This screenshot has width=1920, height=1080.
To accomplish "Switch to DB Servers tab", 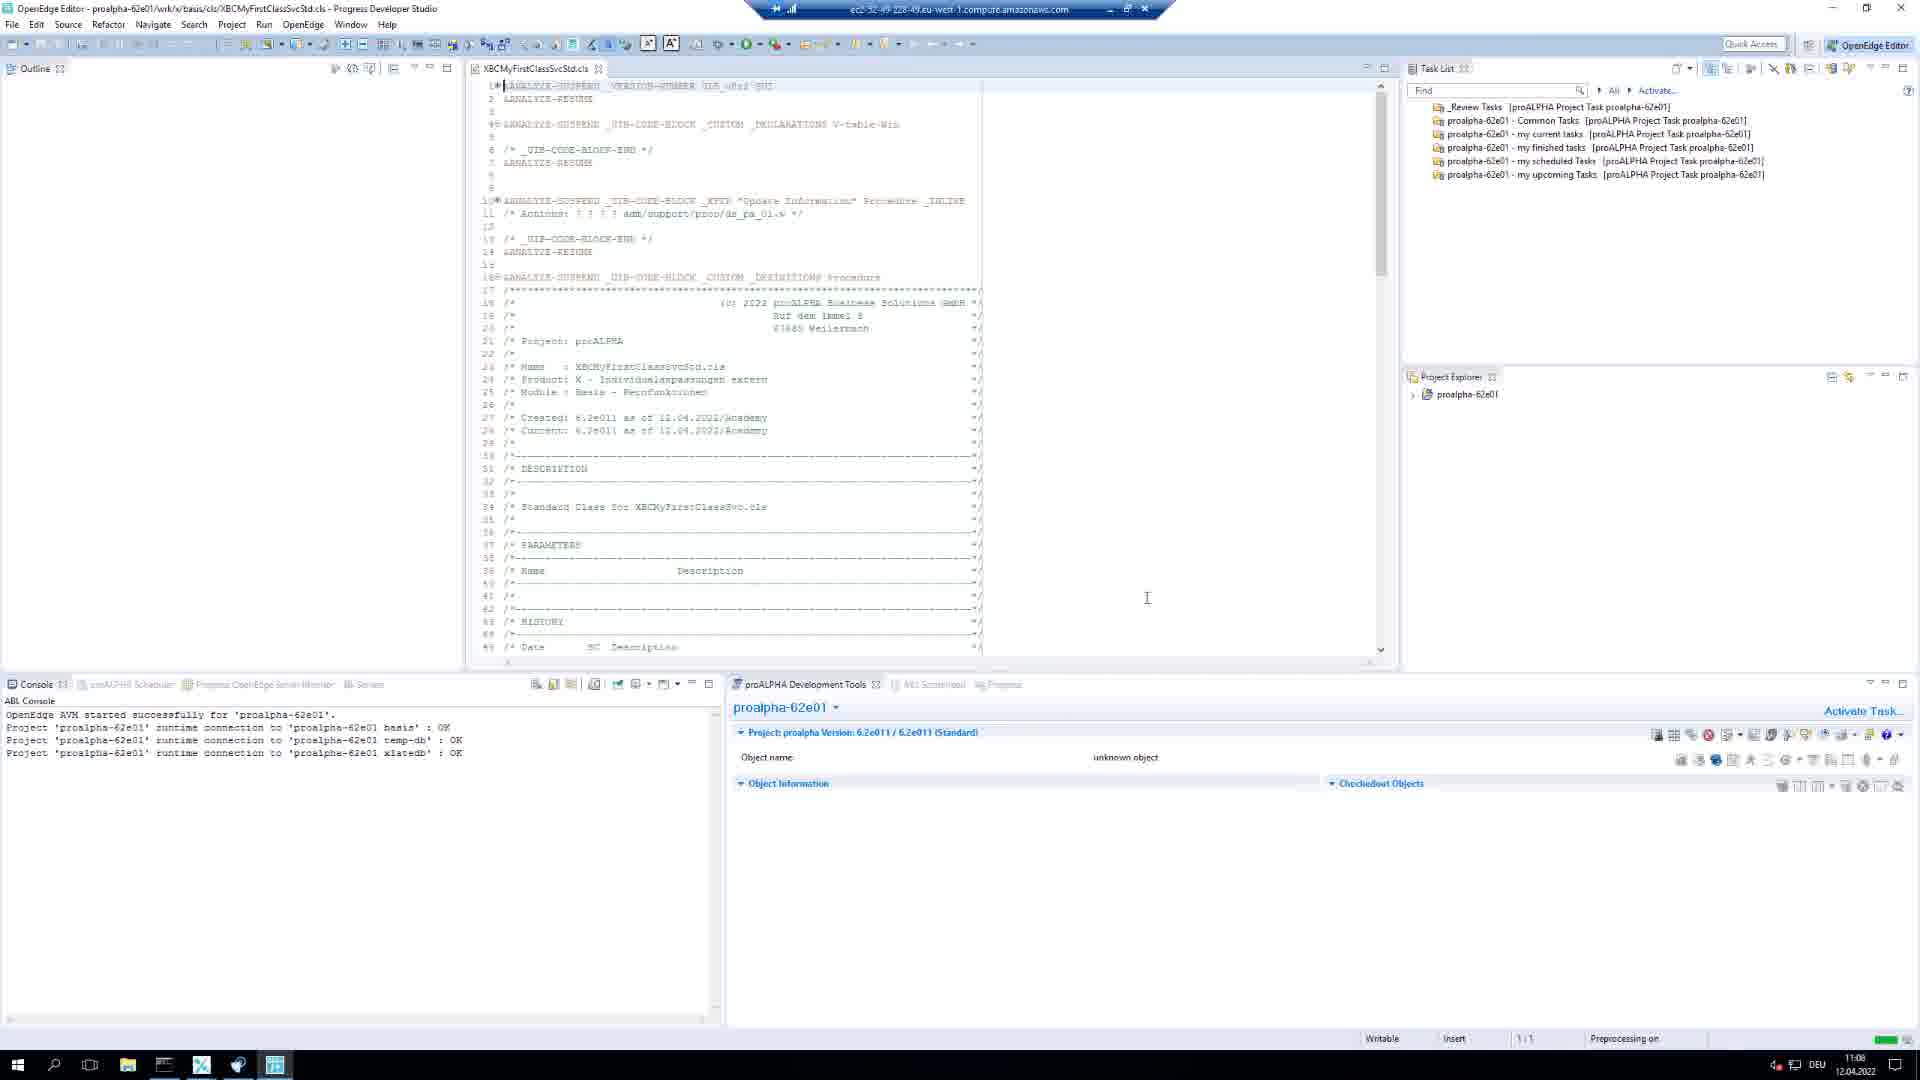I will coord(363,685).
